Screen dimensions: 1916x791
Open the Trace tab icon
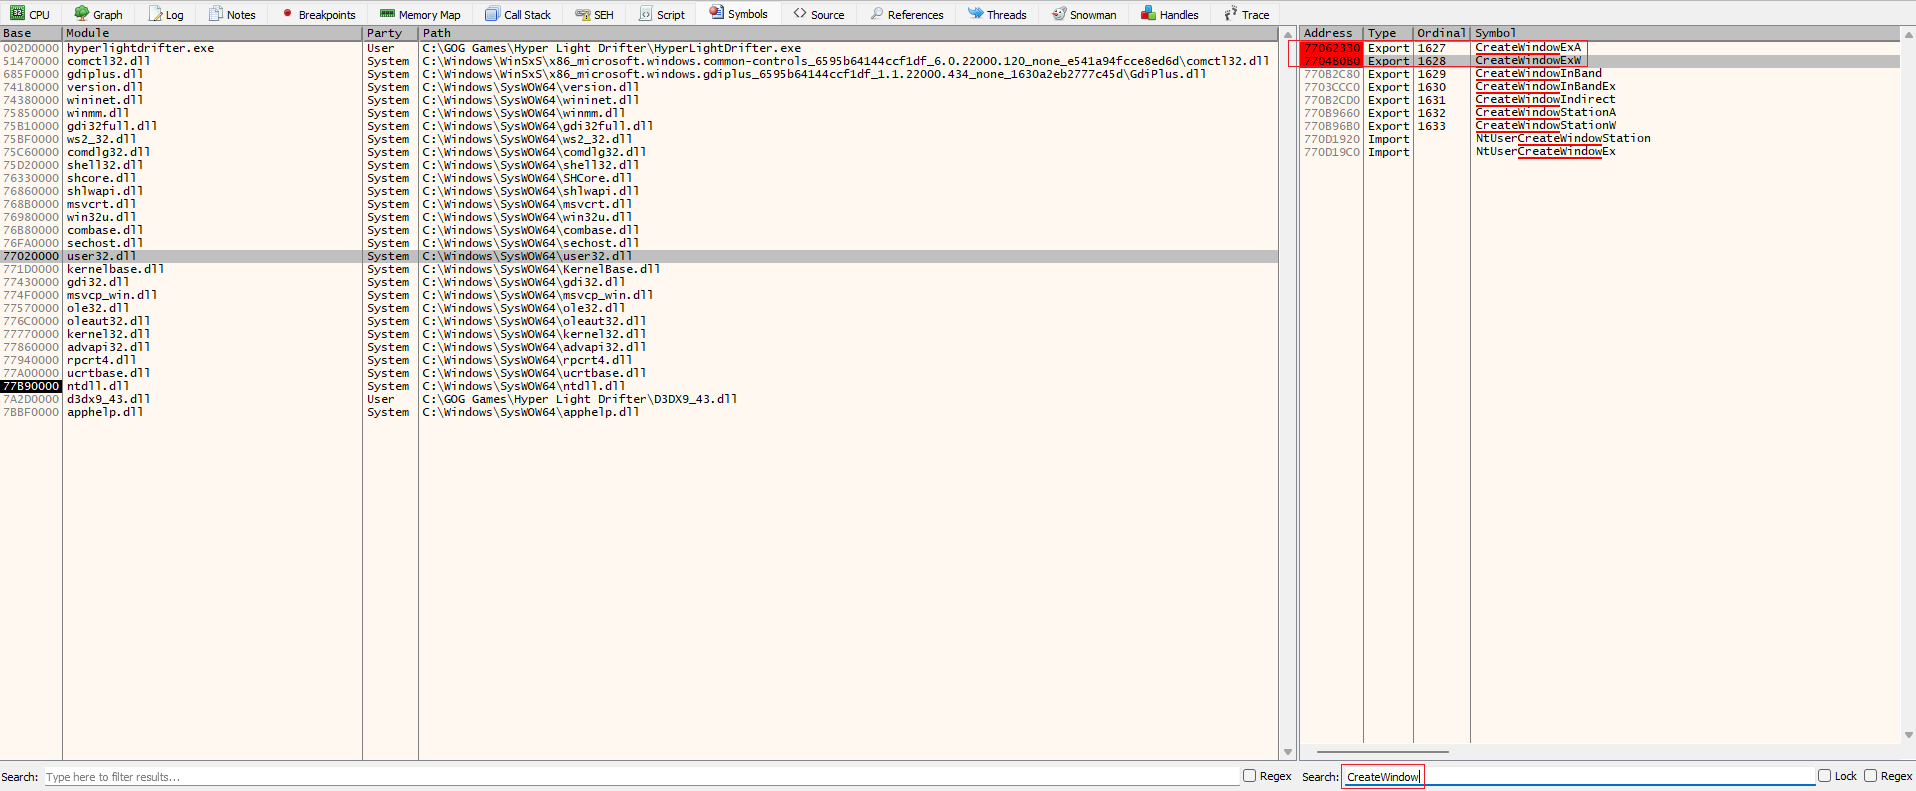1230,14
